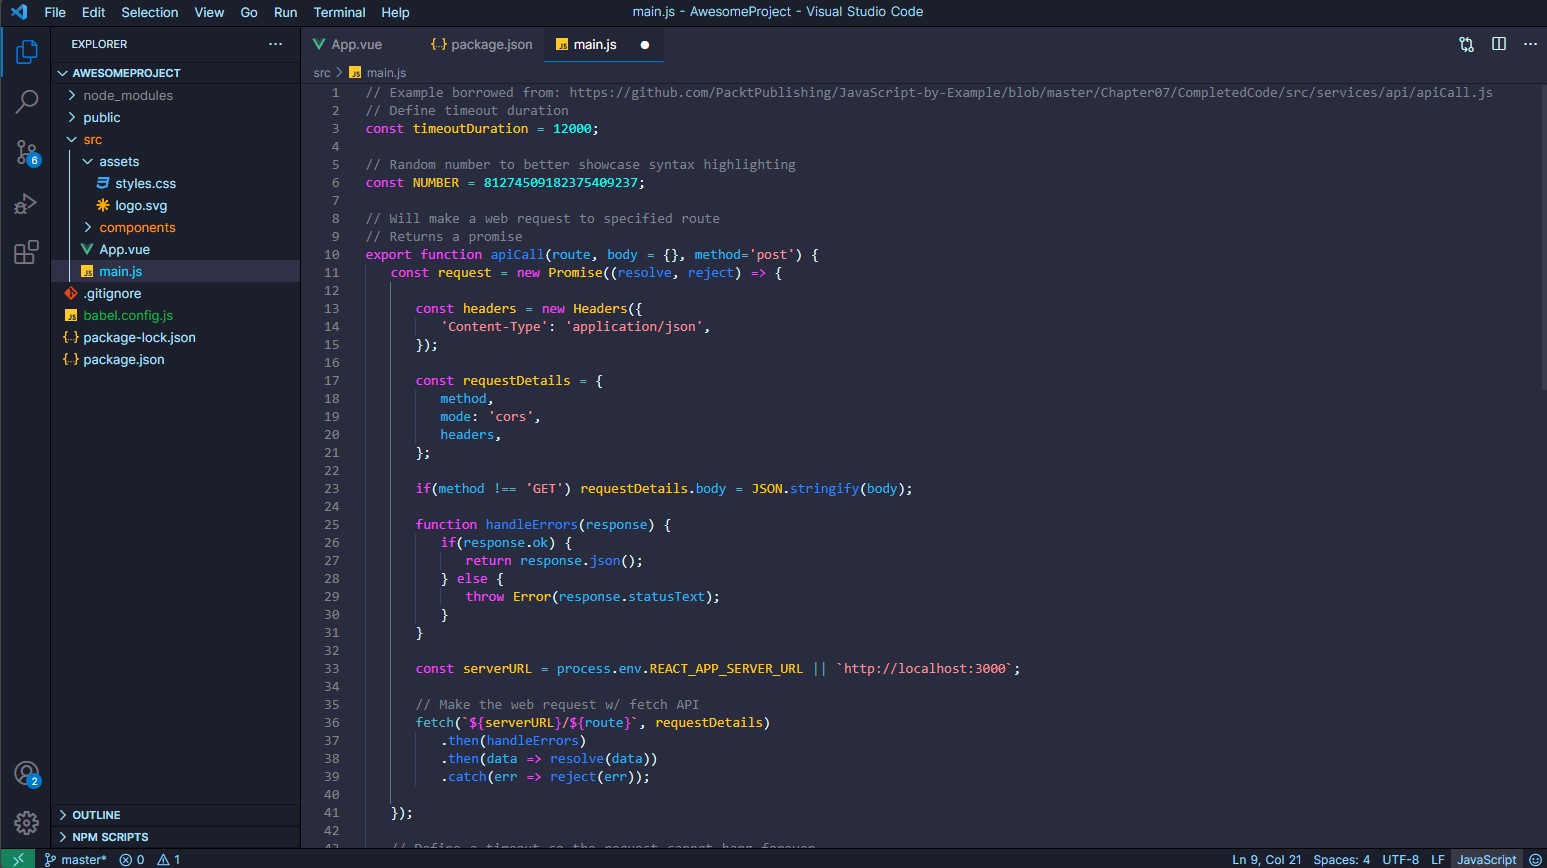Screen dimensions: 1547x868
Task: Select JavaScript language mode indicator
Action: point(1486,859)
